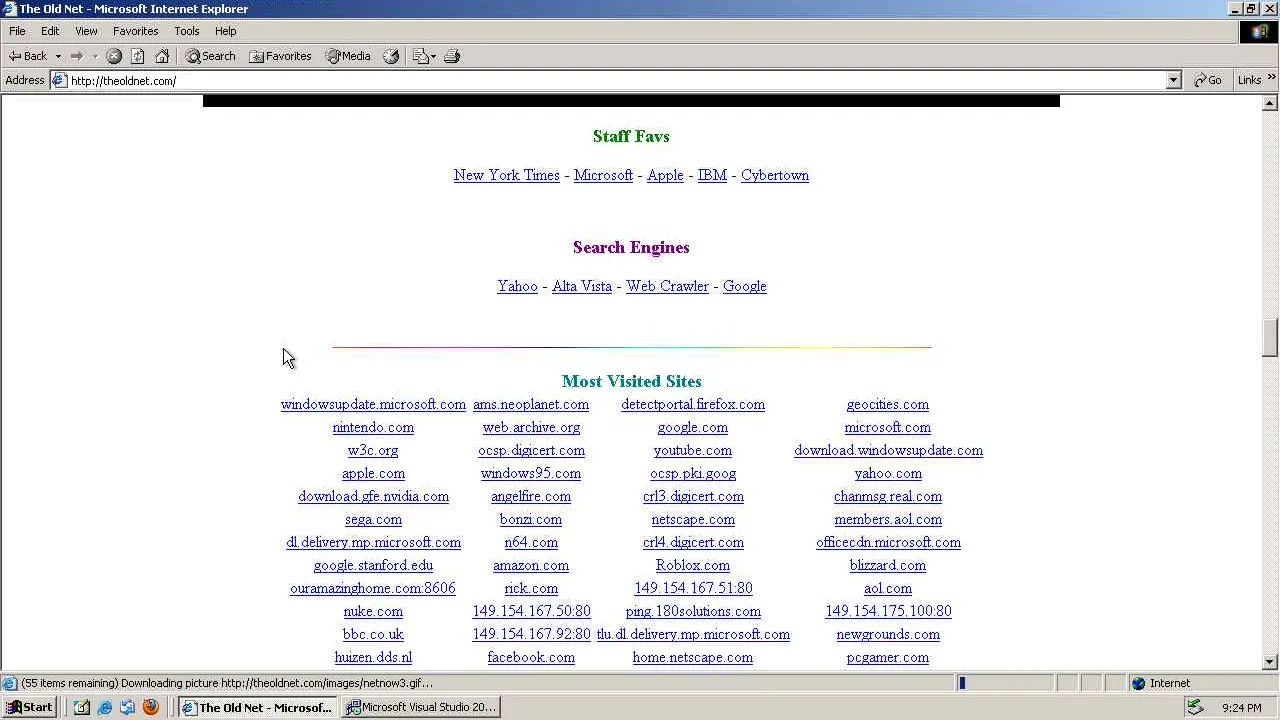
Task: Show the Favorites pane
Action: tap(281, 56)
